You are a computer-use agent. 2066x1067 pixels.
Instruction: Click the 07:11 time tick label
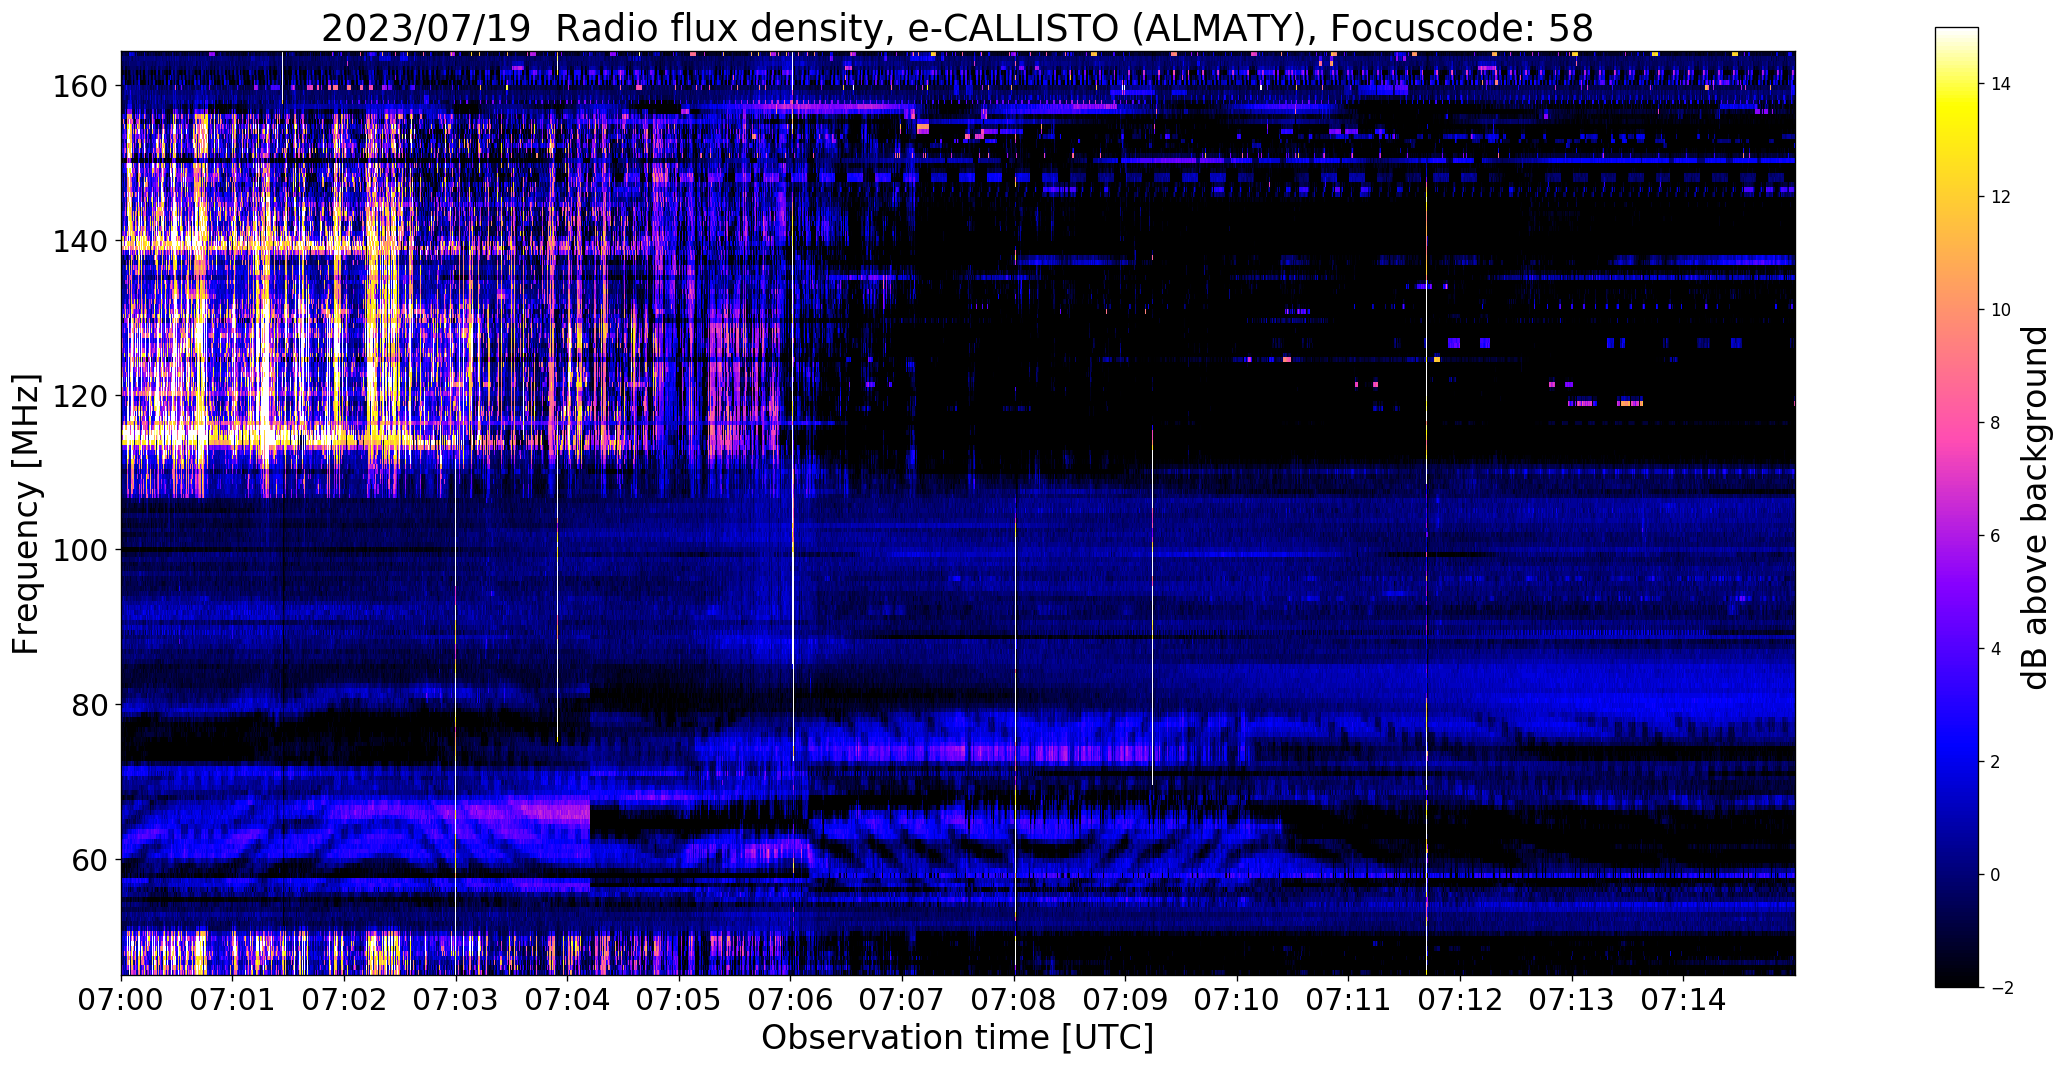[x=1349, y=998]
